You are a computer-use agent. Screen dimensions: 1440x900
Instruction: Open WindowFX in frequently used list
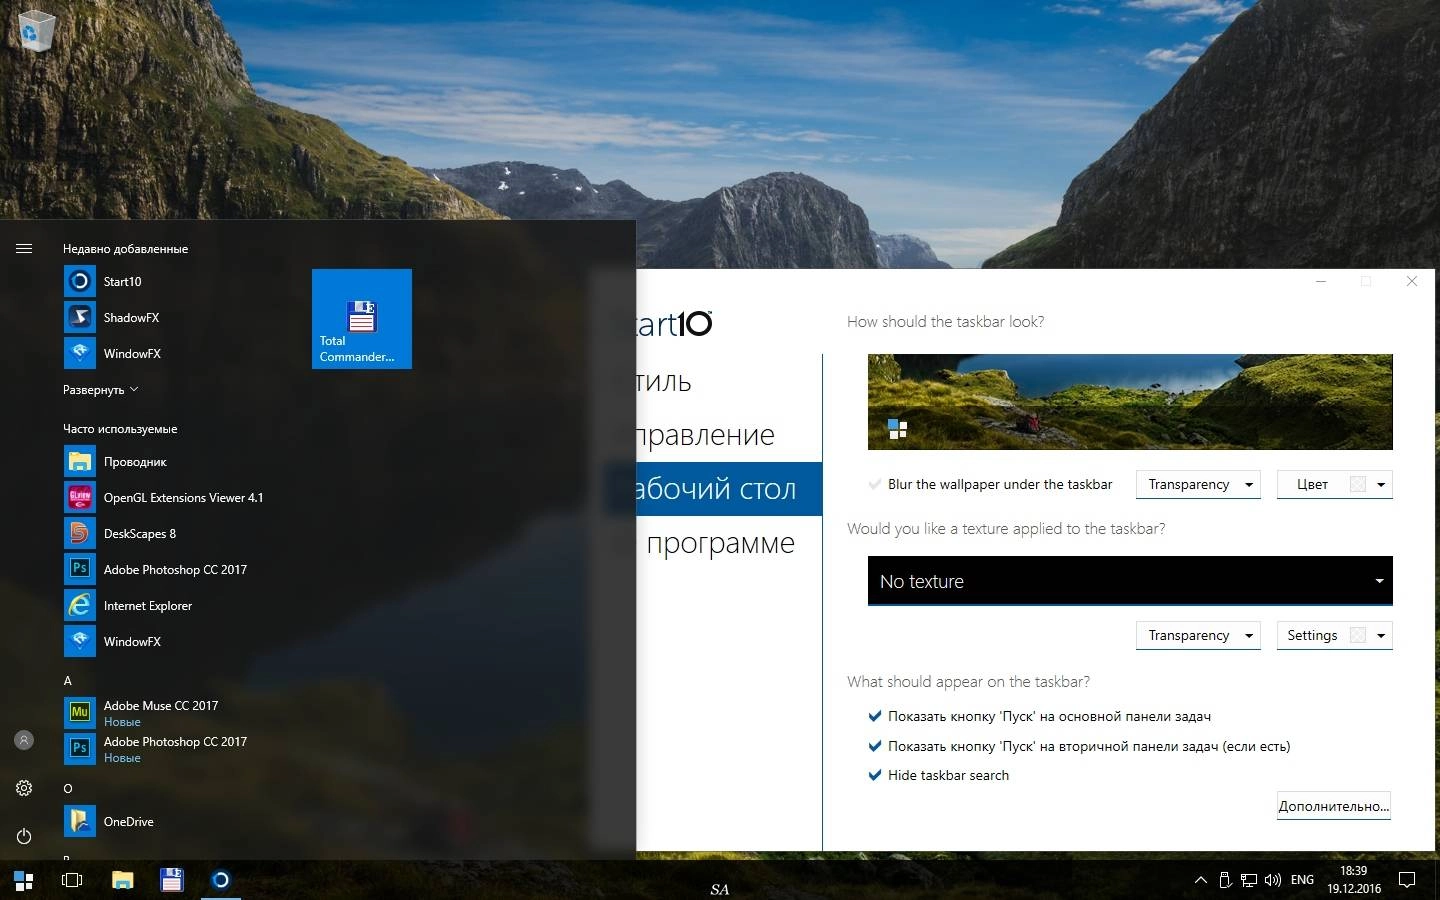click(x=112, y=641)
